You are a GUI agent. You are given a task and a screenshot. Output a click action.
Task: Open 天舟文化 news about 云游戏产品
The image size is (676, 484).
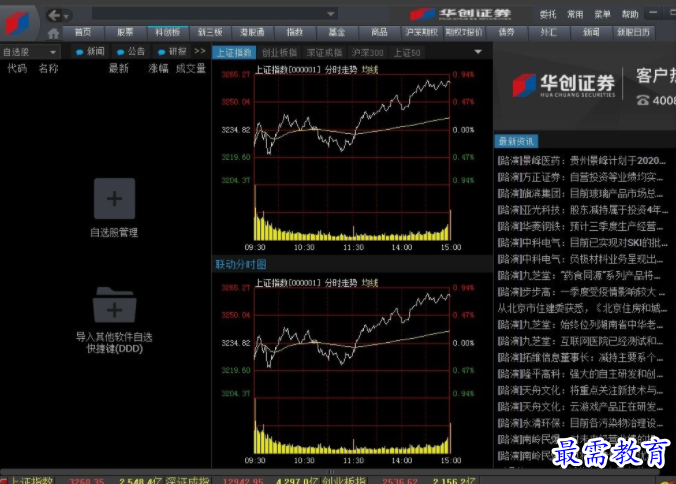581,406
